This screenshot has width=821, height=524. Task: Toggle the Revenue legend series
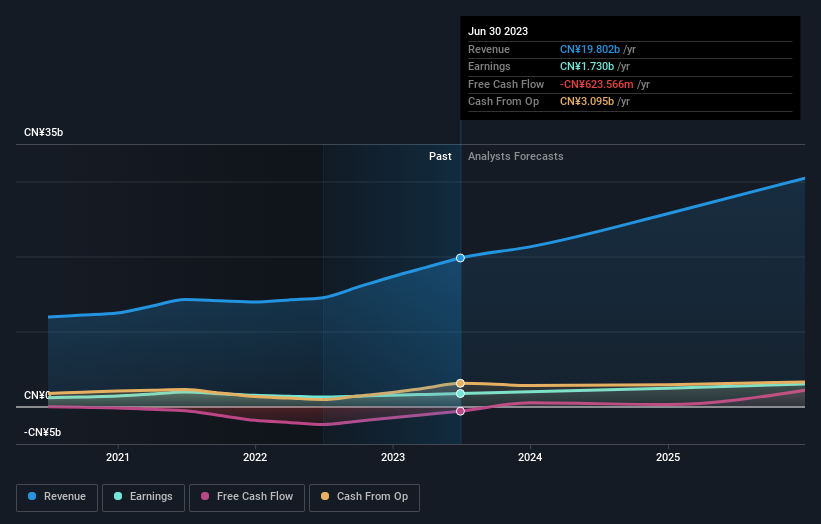pos(57,497)
